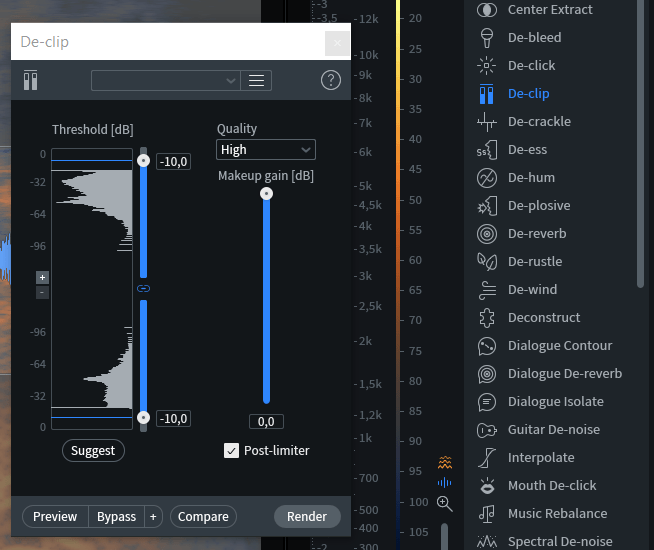Open the De-ess module icon
This screenshot has height=550, width=654.
point(487,150)
